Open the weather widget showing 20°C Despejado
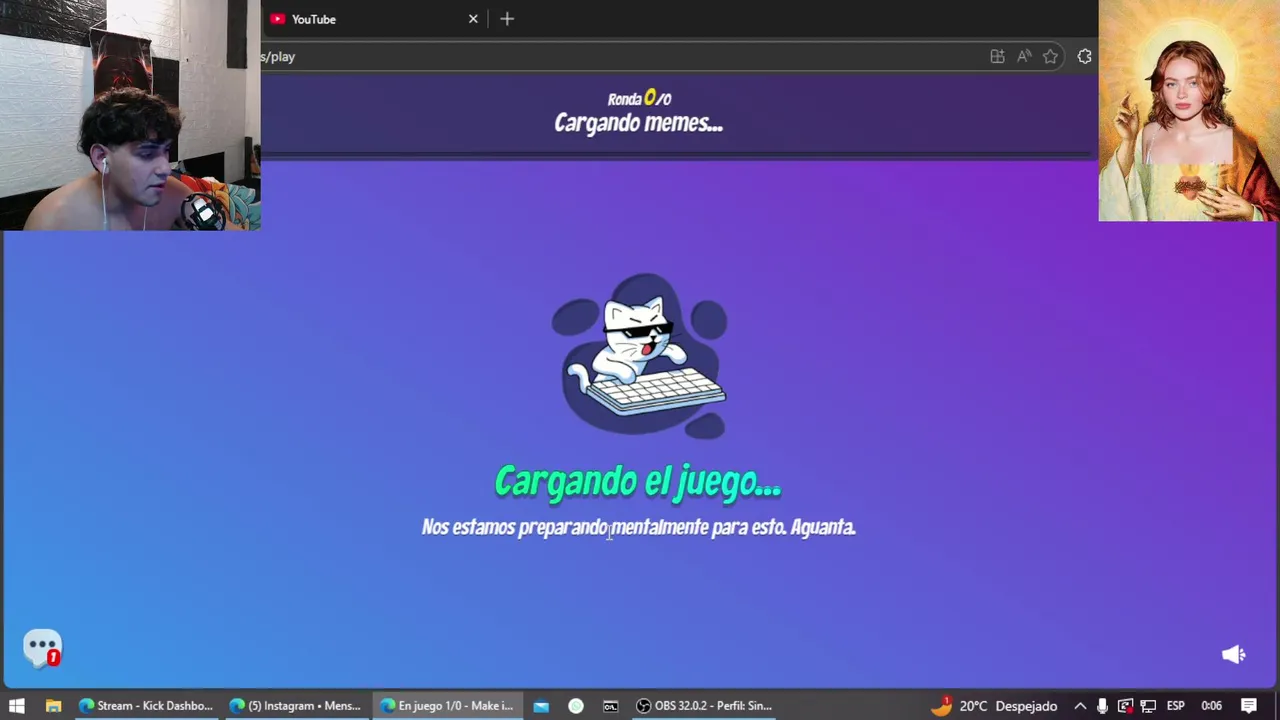This screenshot has height=720, width=1280. pos(993,706)
